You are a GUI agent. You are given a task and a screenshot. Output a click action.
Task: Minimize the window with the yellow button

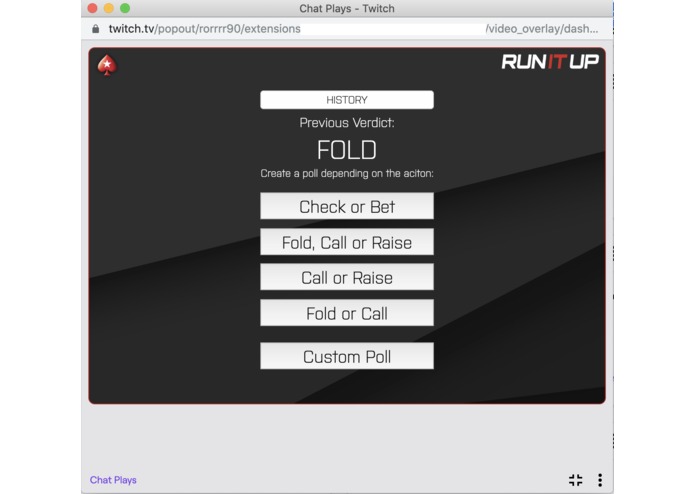click(x=109, y=8)
